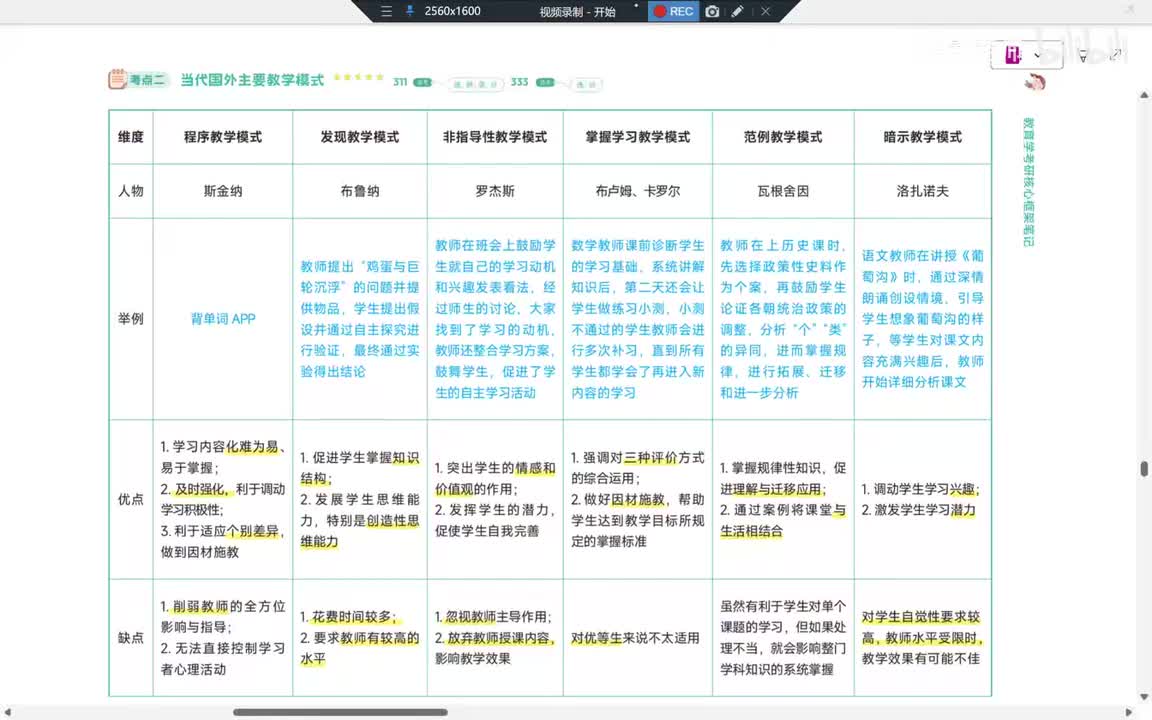The image size is (1152, 720).
Task: Click the 罗杰斯 cell
Action: click(x=494, y=191)
